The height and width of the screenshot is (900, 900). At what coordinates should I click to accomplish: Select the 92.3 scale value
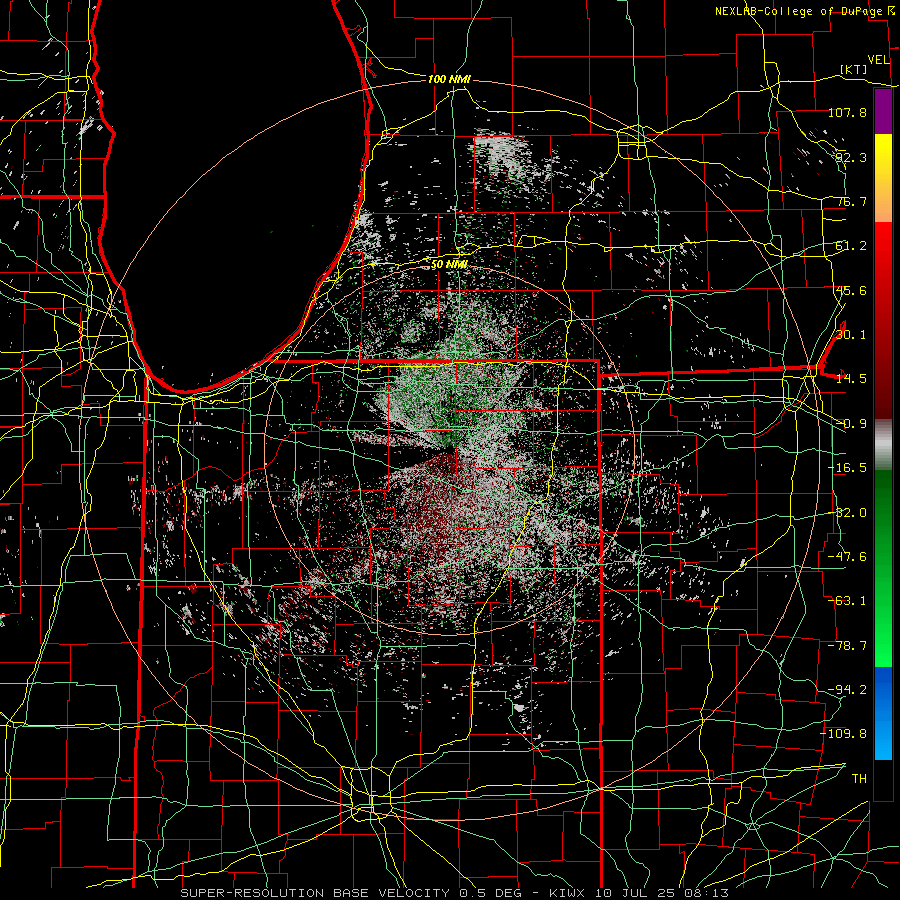click(x=851, y=157)
